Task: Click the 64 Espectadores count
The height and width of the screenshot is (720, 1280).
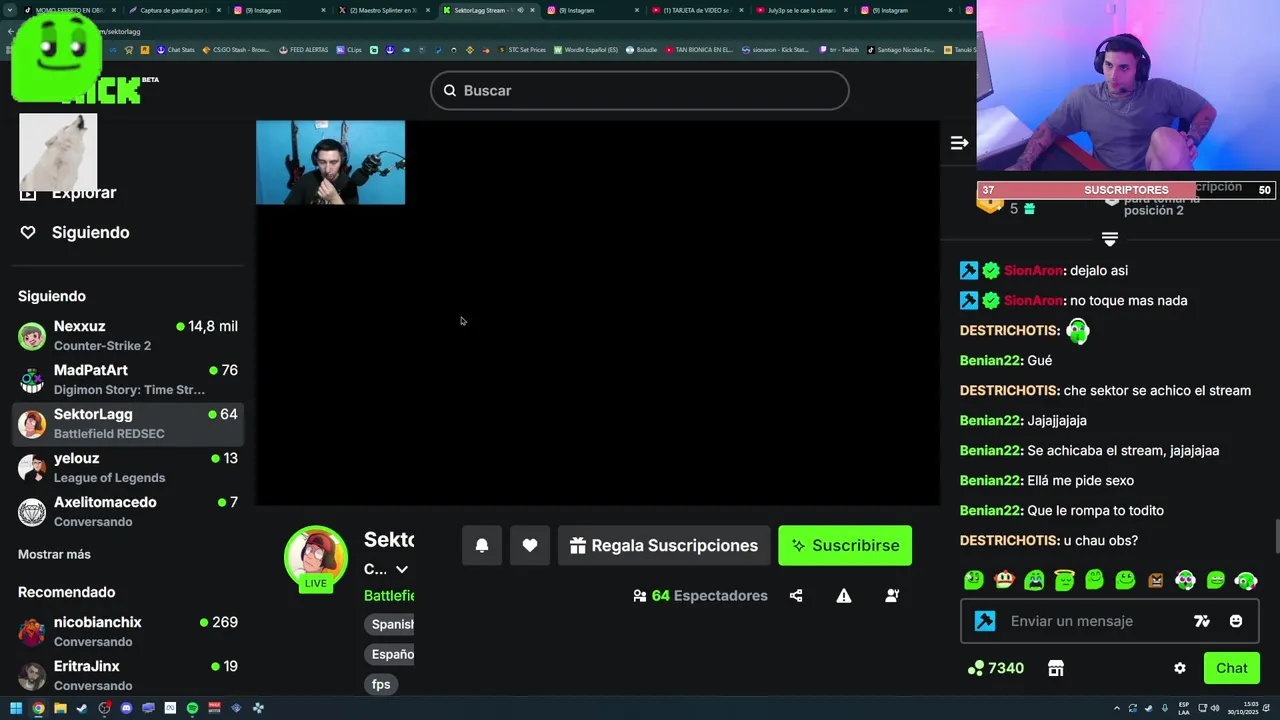Action: coord(701,595)
